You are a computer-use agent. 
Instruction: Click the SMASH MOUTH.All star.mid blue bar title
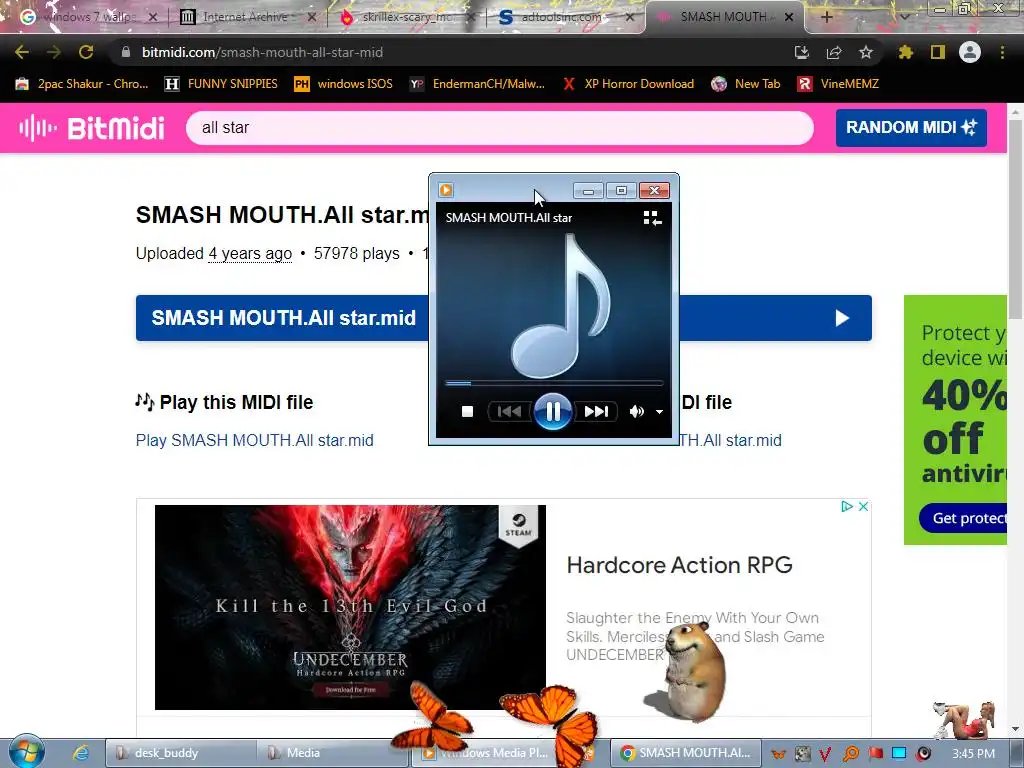[283, 318]
